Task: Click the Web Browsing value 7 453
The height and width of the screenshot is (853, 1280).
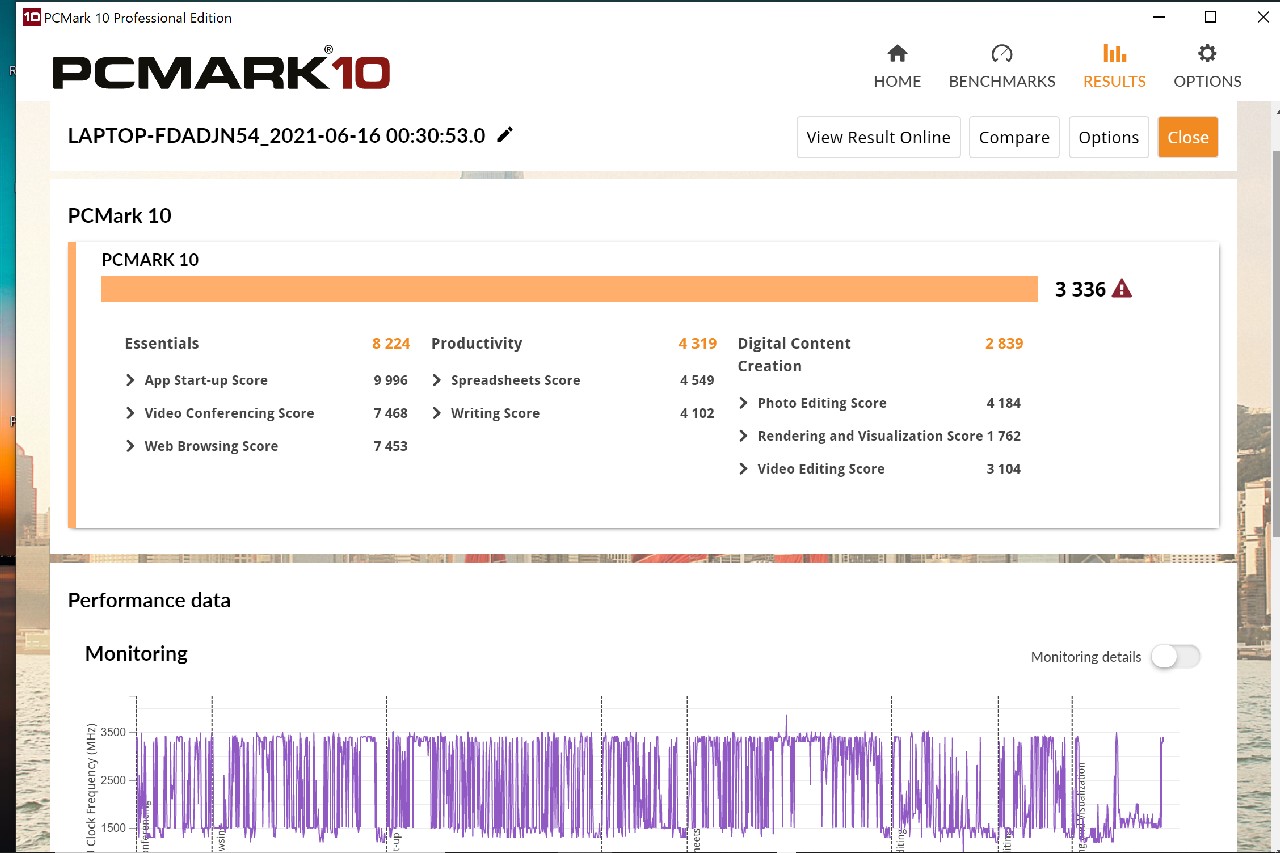Action: [390, 446]
